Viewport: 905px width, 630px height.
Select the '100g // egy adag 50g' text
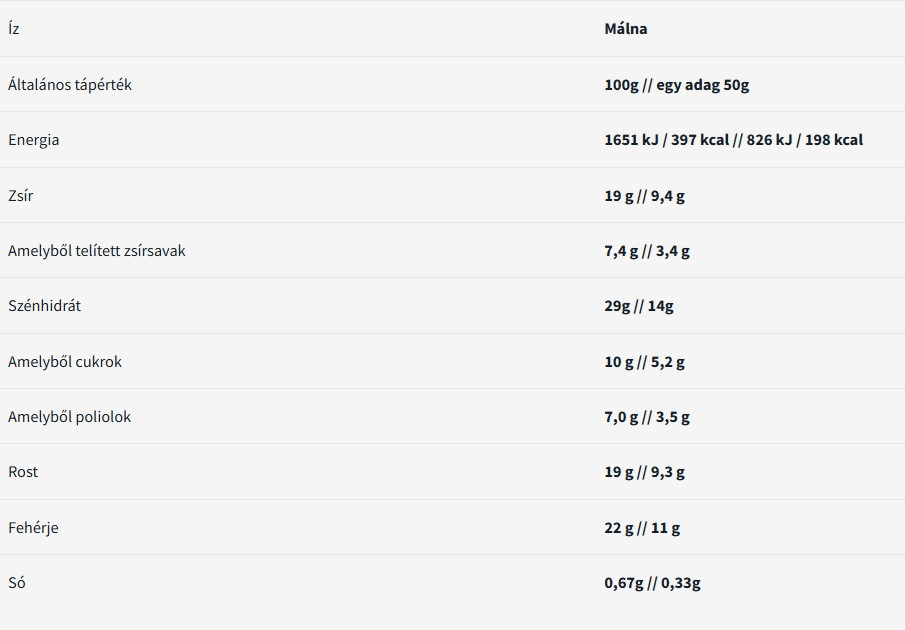[676, 85]
